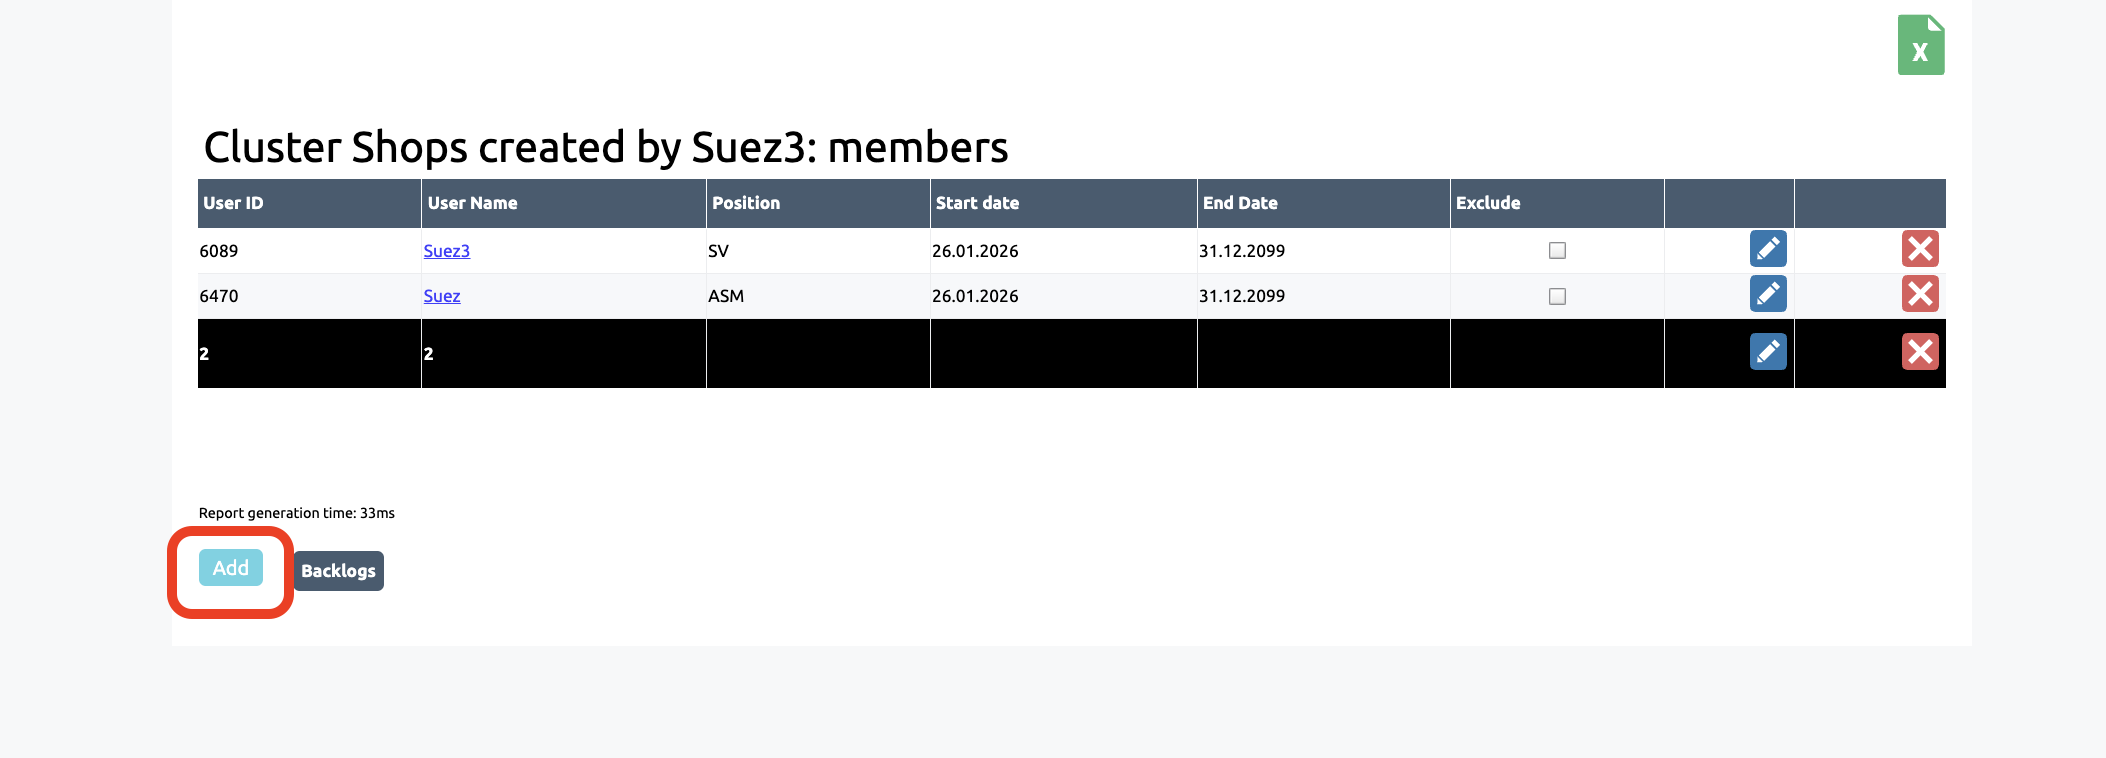Edit the Suez ASM member row
The image size is (2106, 758).
click(1767, 294)
